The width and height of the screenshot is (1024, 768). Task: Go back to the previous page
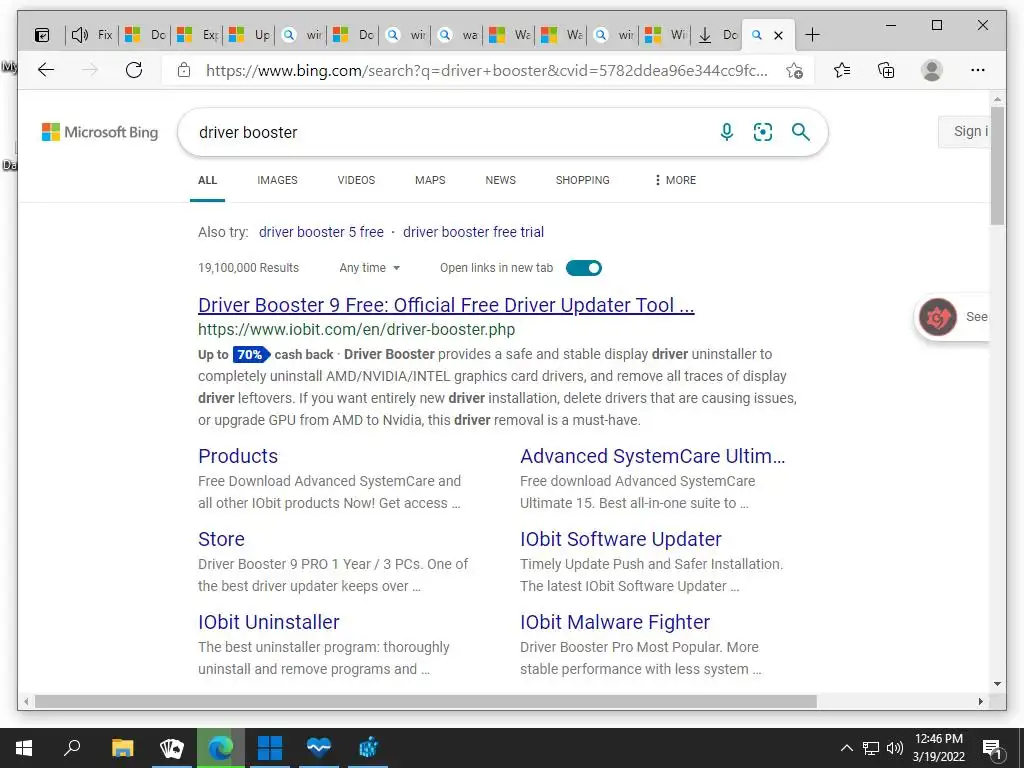pos(46,70)
